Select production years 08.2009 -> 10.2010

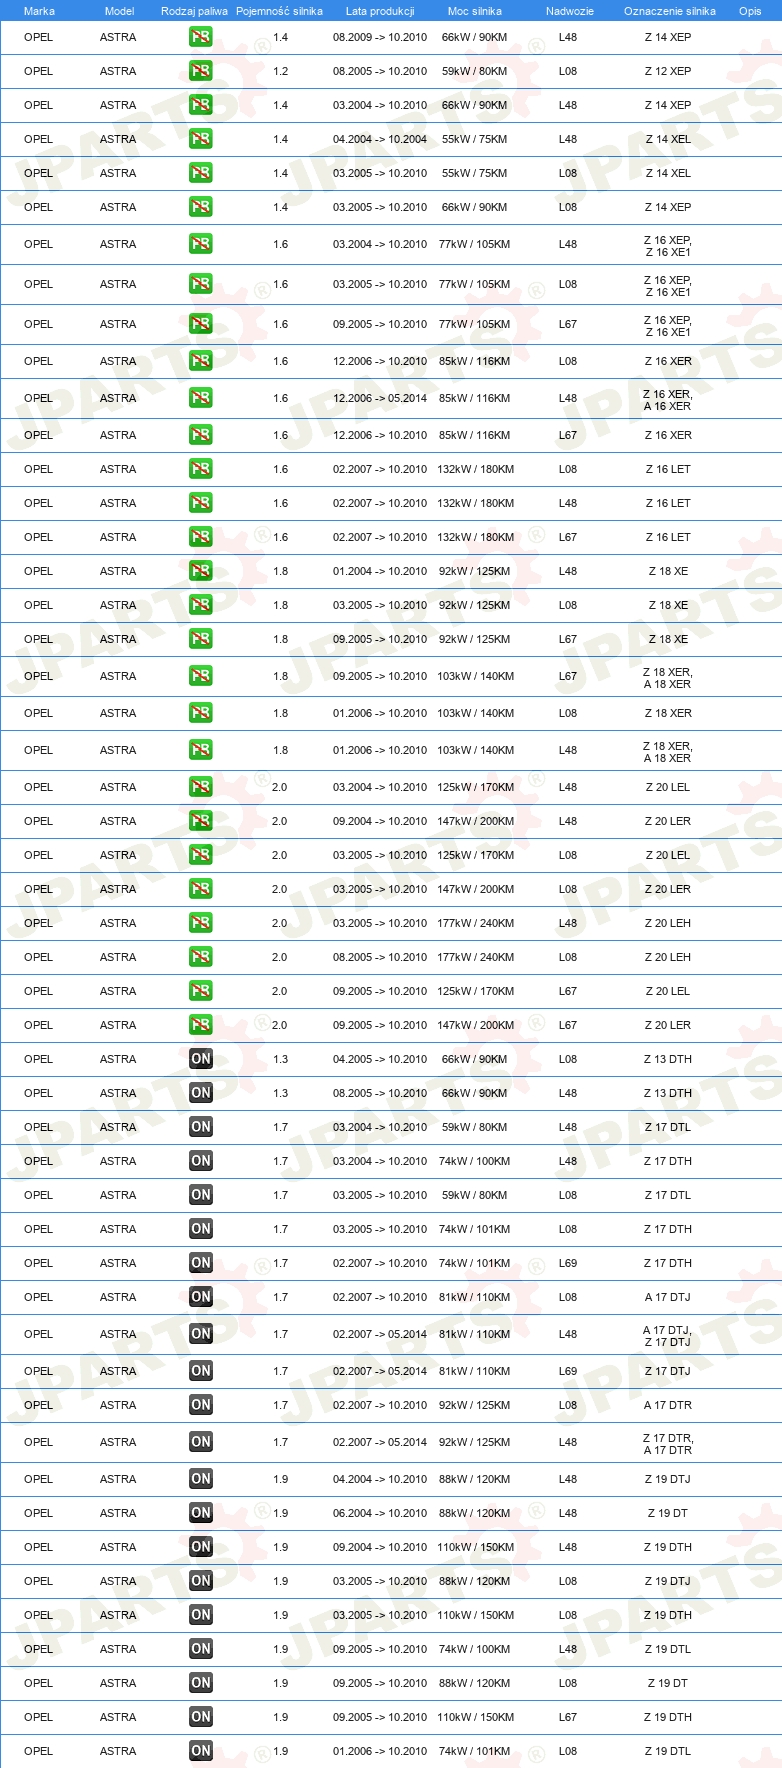380,37
